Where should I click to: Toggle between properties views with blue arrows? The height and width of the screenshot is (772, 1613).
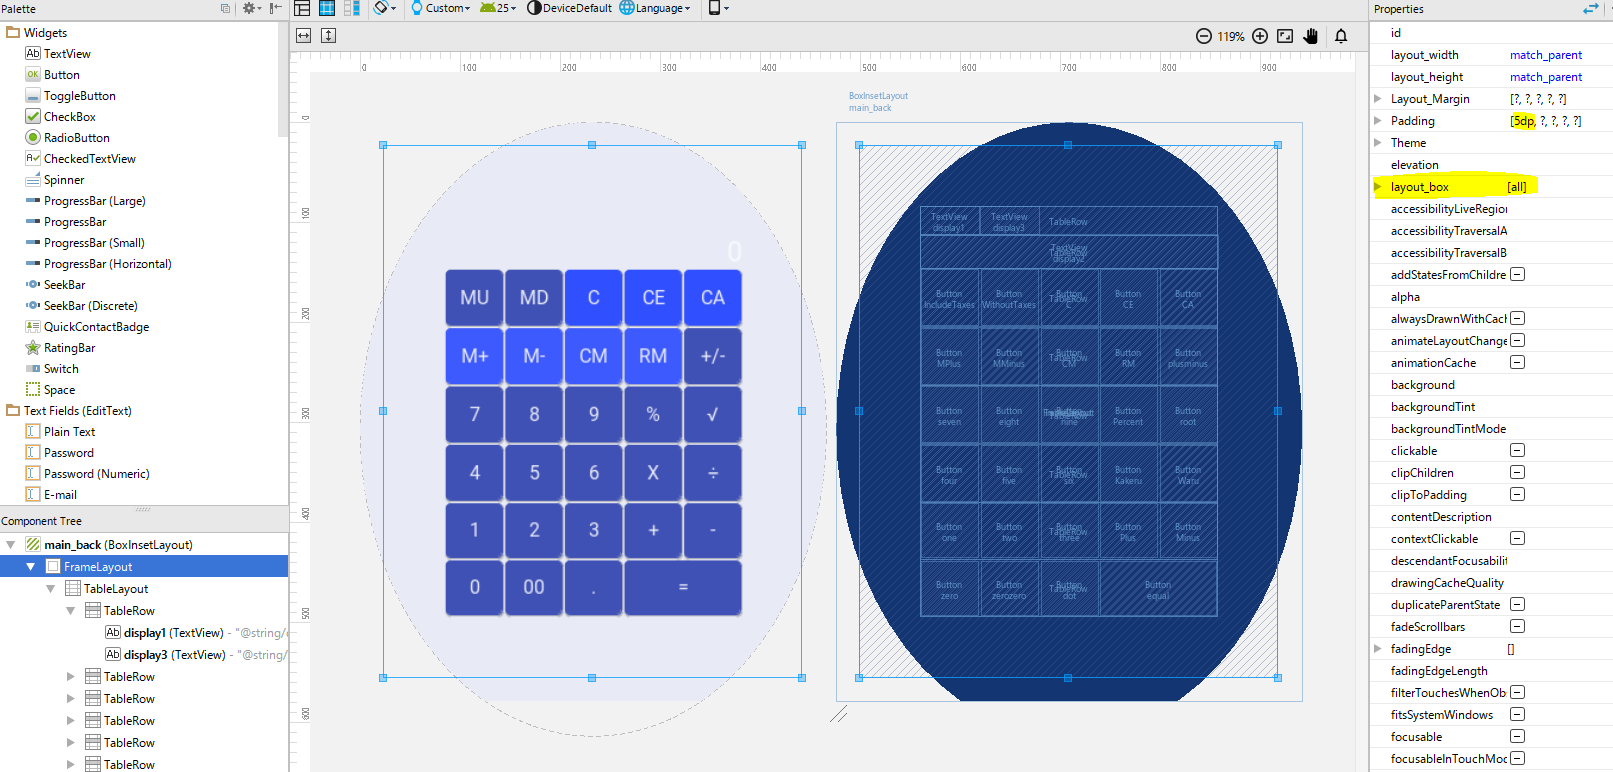(1590, 9)
